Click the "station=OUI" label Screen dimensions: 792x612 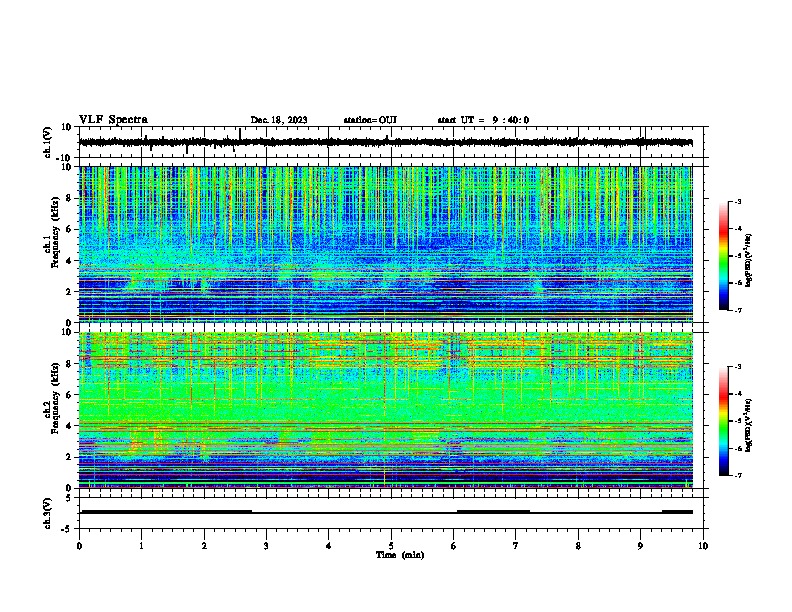[x=370, y=120]
